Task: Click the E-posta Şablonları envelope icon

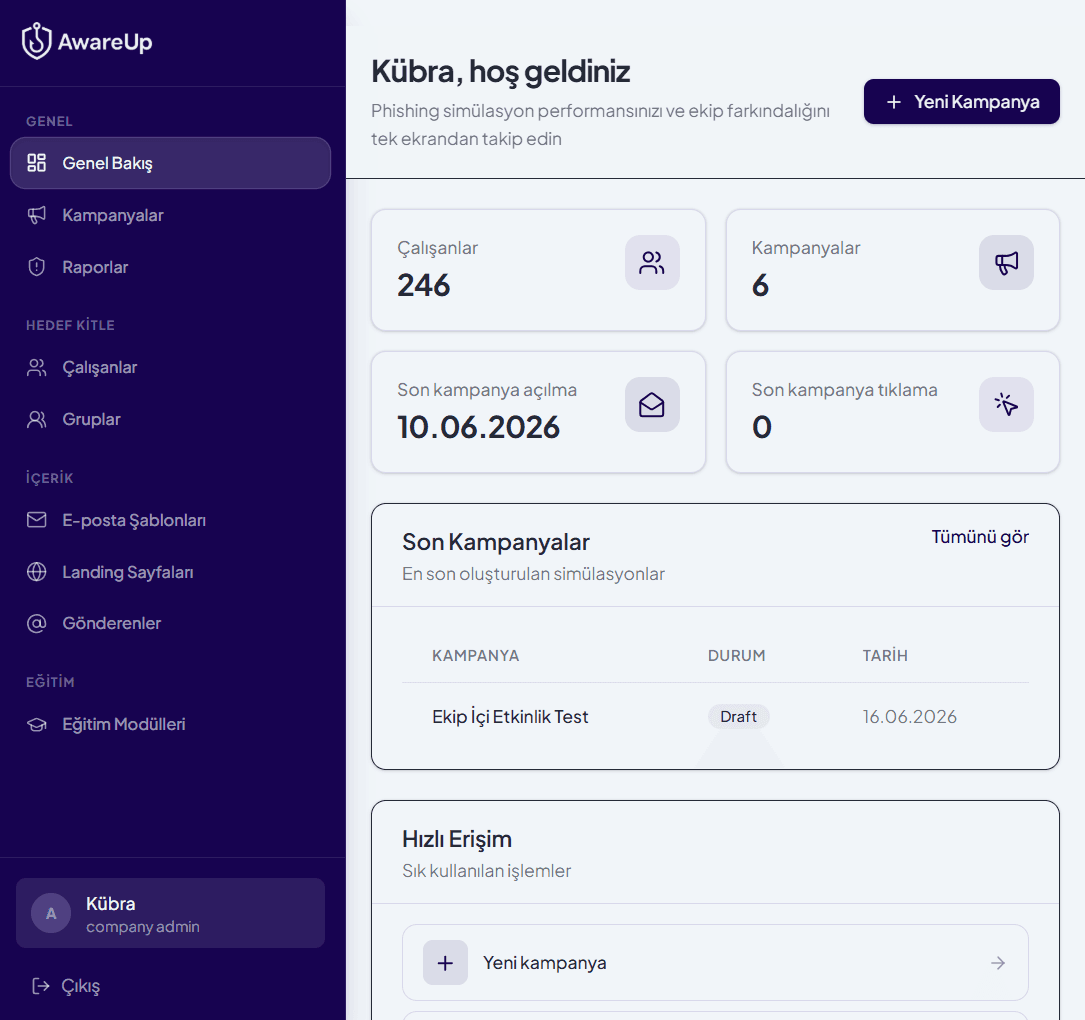Action: pyautogui.click(x=37, y=520)
